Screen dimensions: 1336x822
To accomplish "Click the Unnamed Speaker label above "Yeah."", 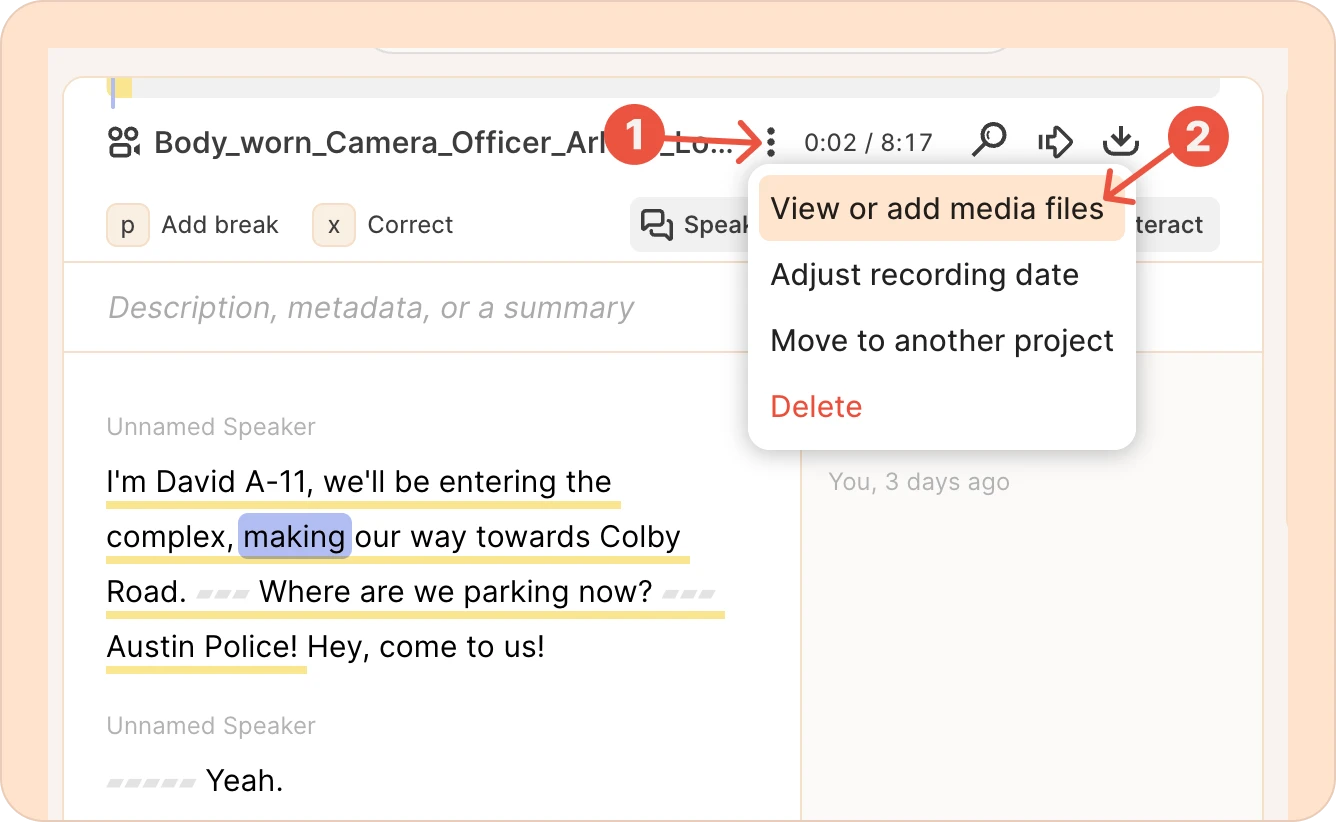I will tap(211, 726).
